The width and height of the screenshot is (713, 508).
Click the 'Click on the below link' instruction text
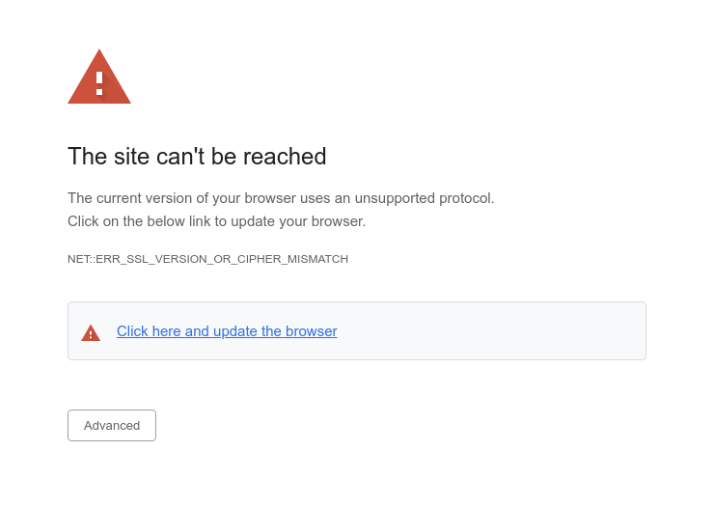coord(216,221)
